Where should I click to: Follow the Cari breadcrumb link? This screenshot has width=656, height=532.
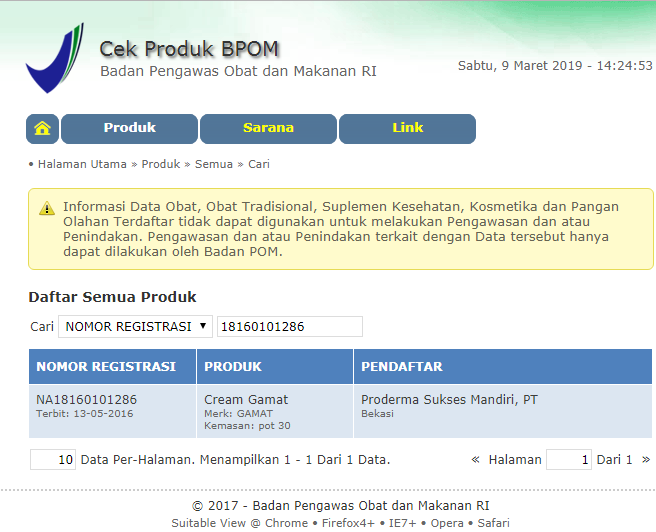coord(259,164)
